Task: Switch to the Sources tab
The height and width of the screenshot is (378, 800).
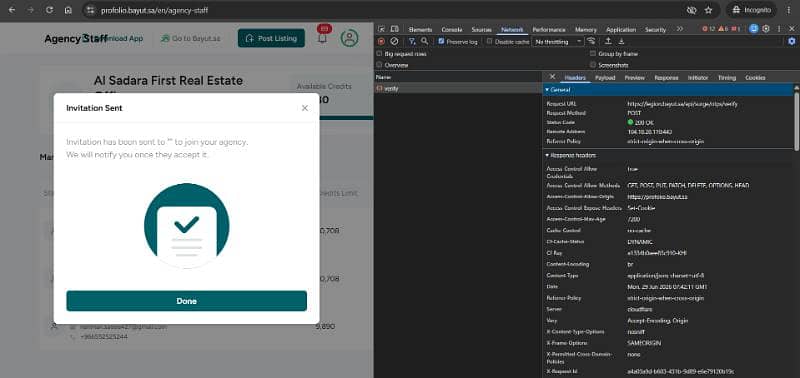Action: pos(482,30)
